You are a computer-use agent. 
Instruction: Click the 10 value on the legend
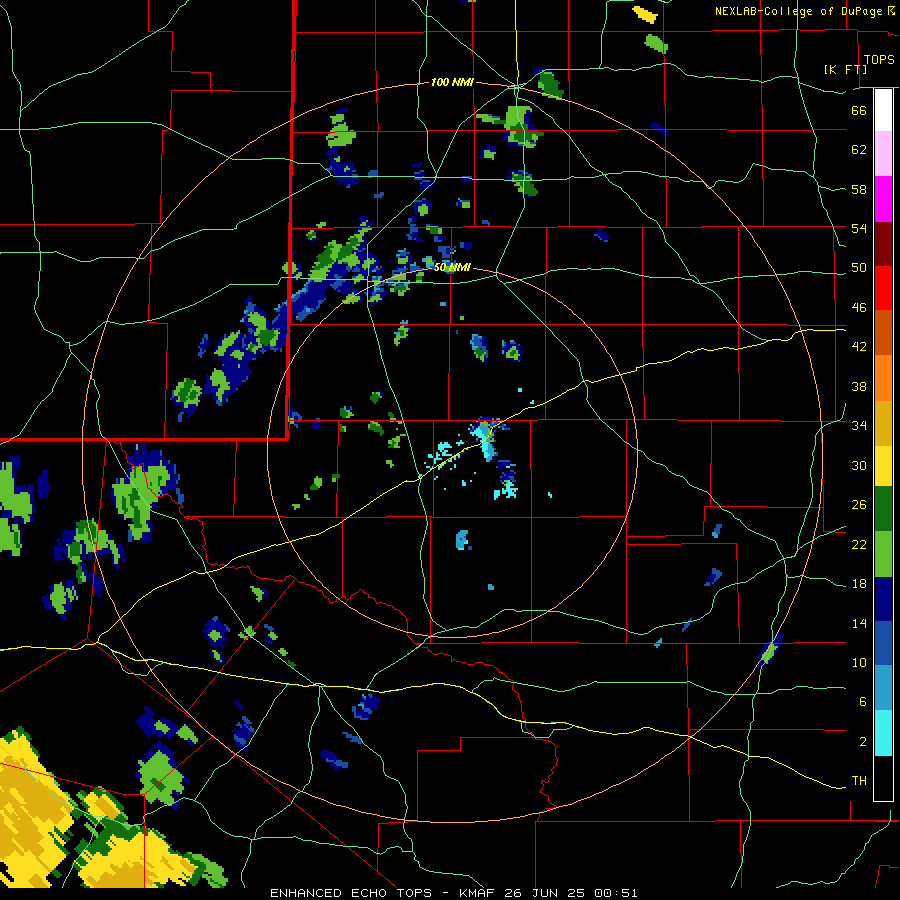click(x=859, y=663)
